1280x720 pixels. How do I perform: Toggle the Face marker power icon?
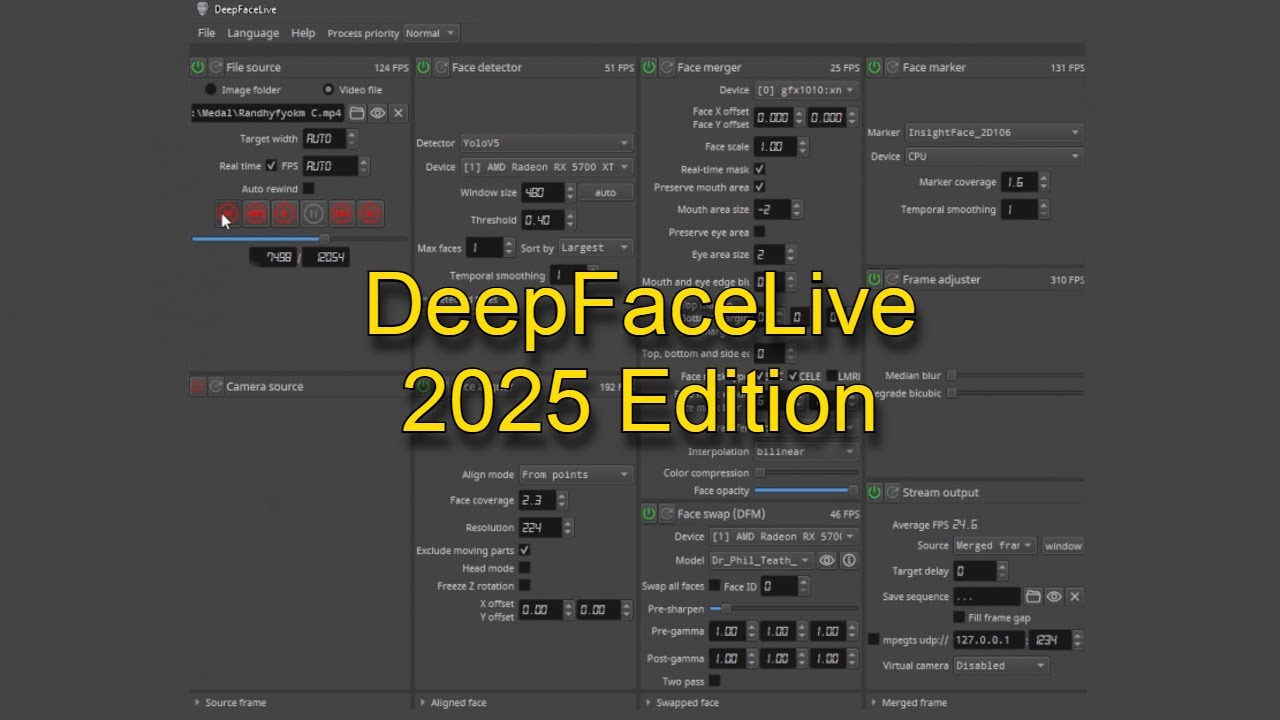pos(874,67)
